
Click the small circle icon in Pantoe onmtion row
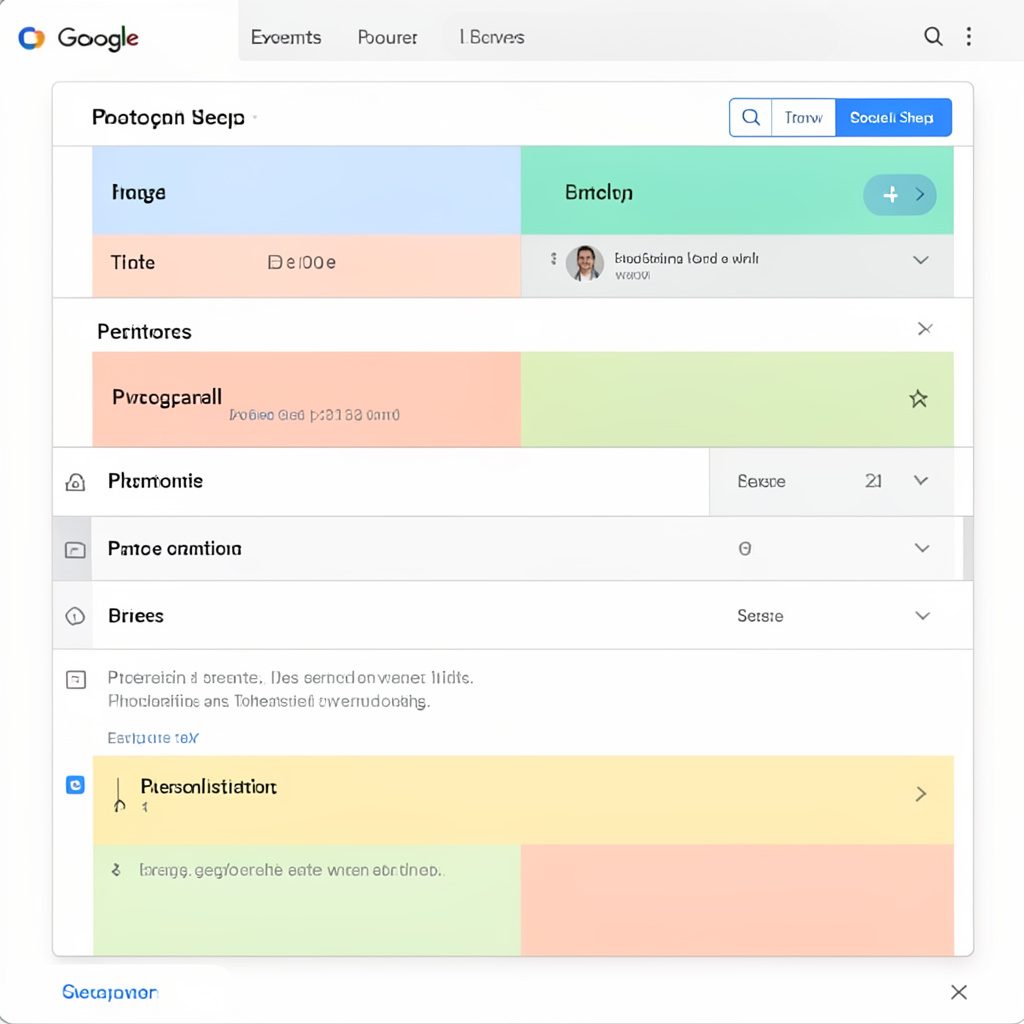tap(744, 549)
